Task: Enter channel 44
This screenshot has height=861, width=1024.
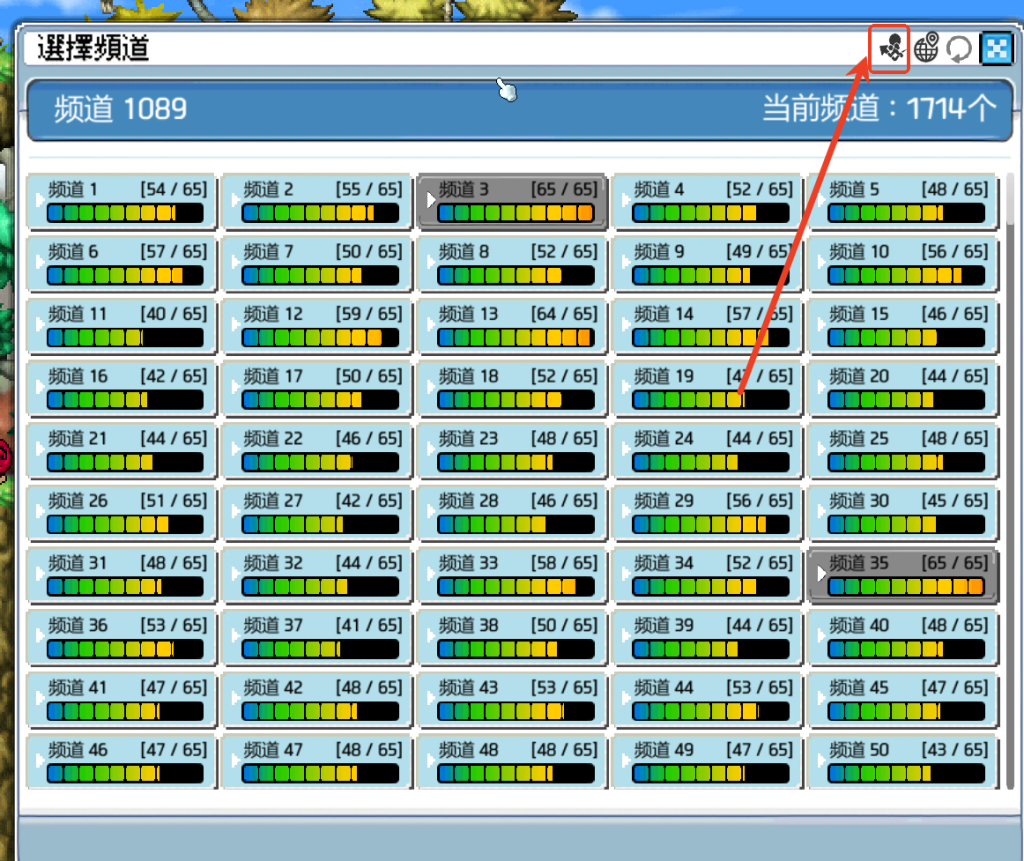Action: pyautogui.click(x=708, y=699)
